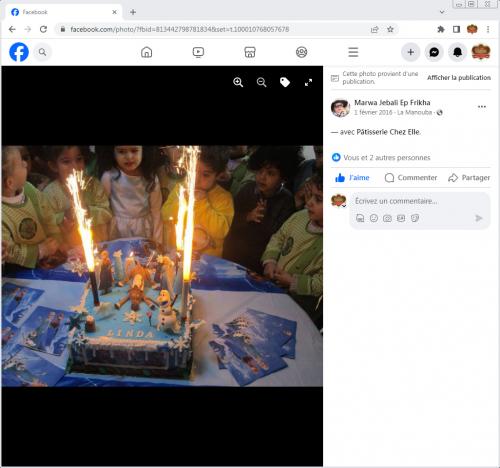
Task: Zoom out of the photo
Action: (x=262, y=82)
